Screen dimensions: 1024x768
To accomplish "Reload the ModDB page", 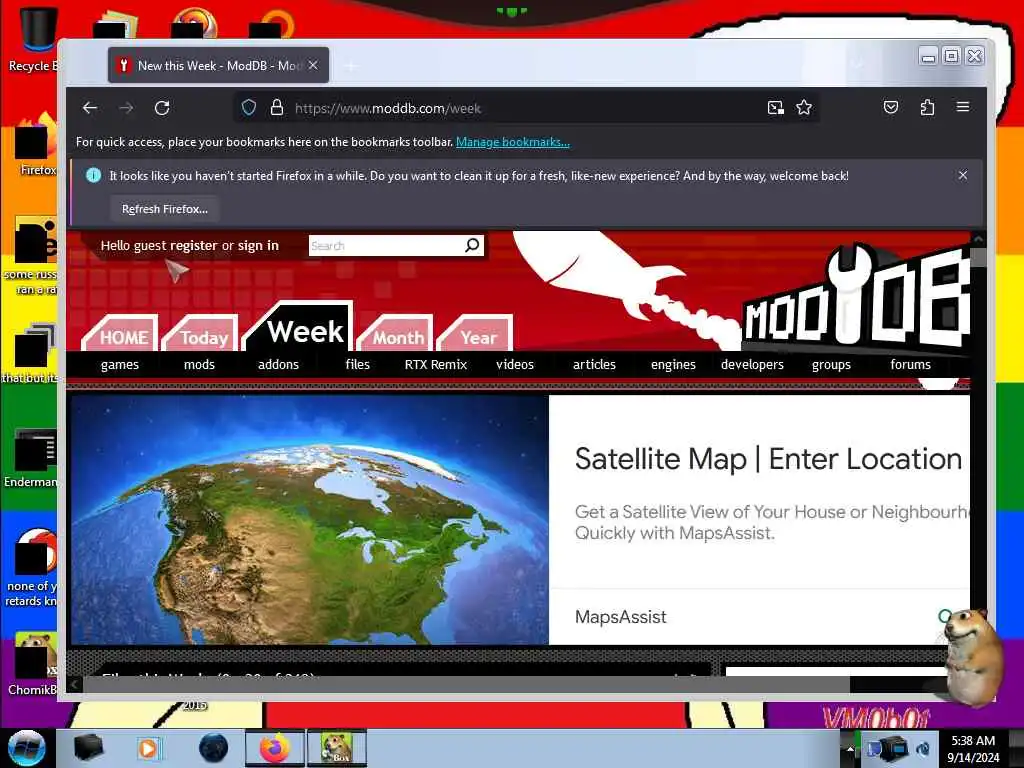I will (x=162, y=108).
